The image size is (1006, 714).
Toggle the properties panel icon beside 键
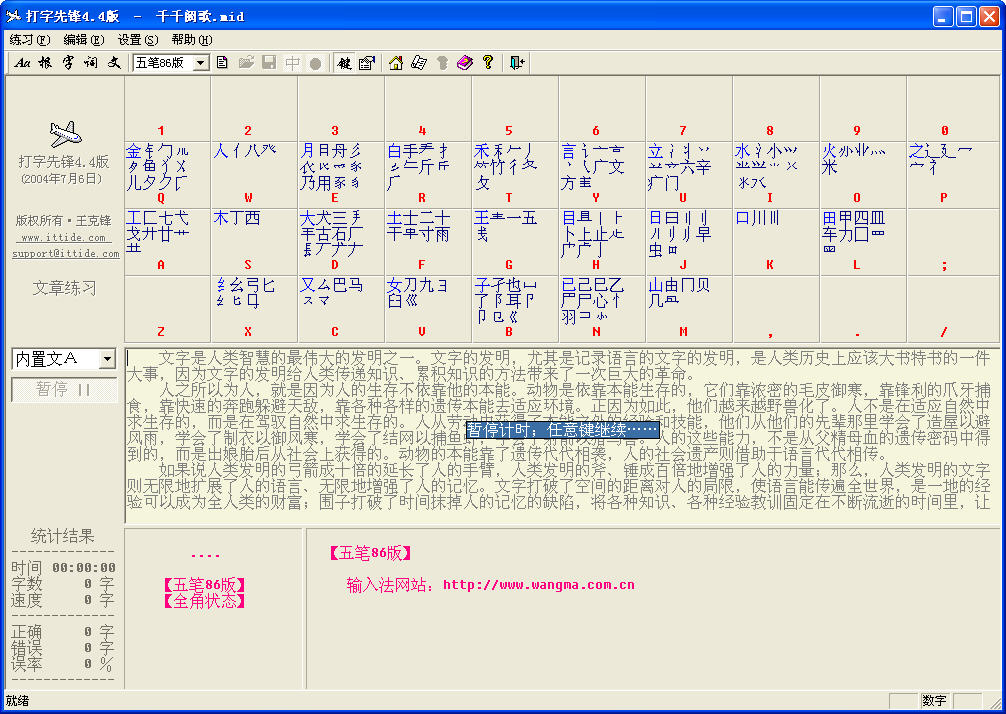366,63
